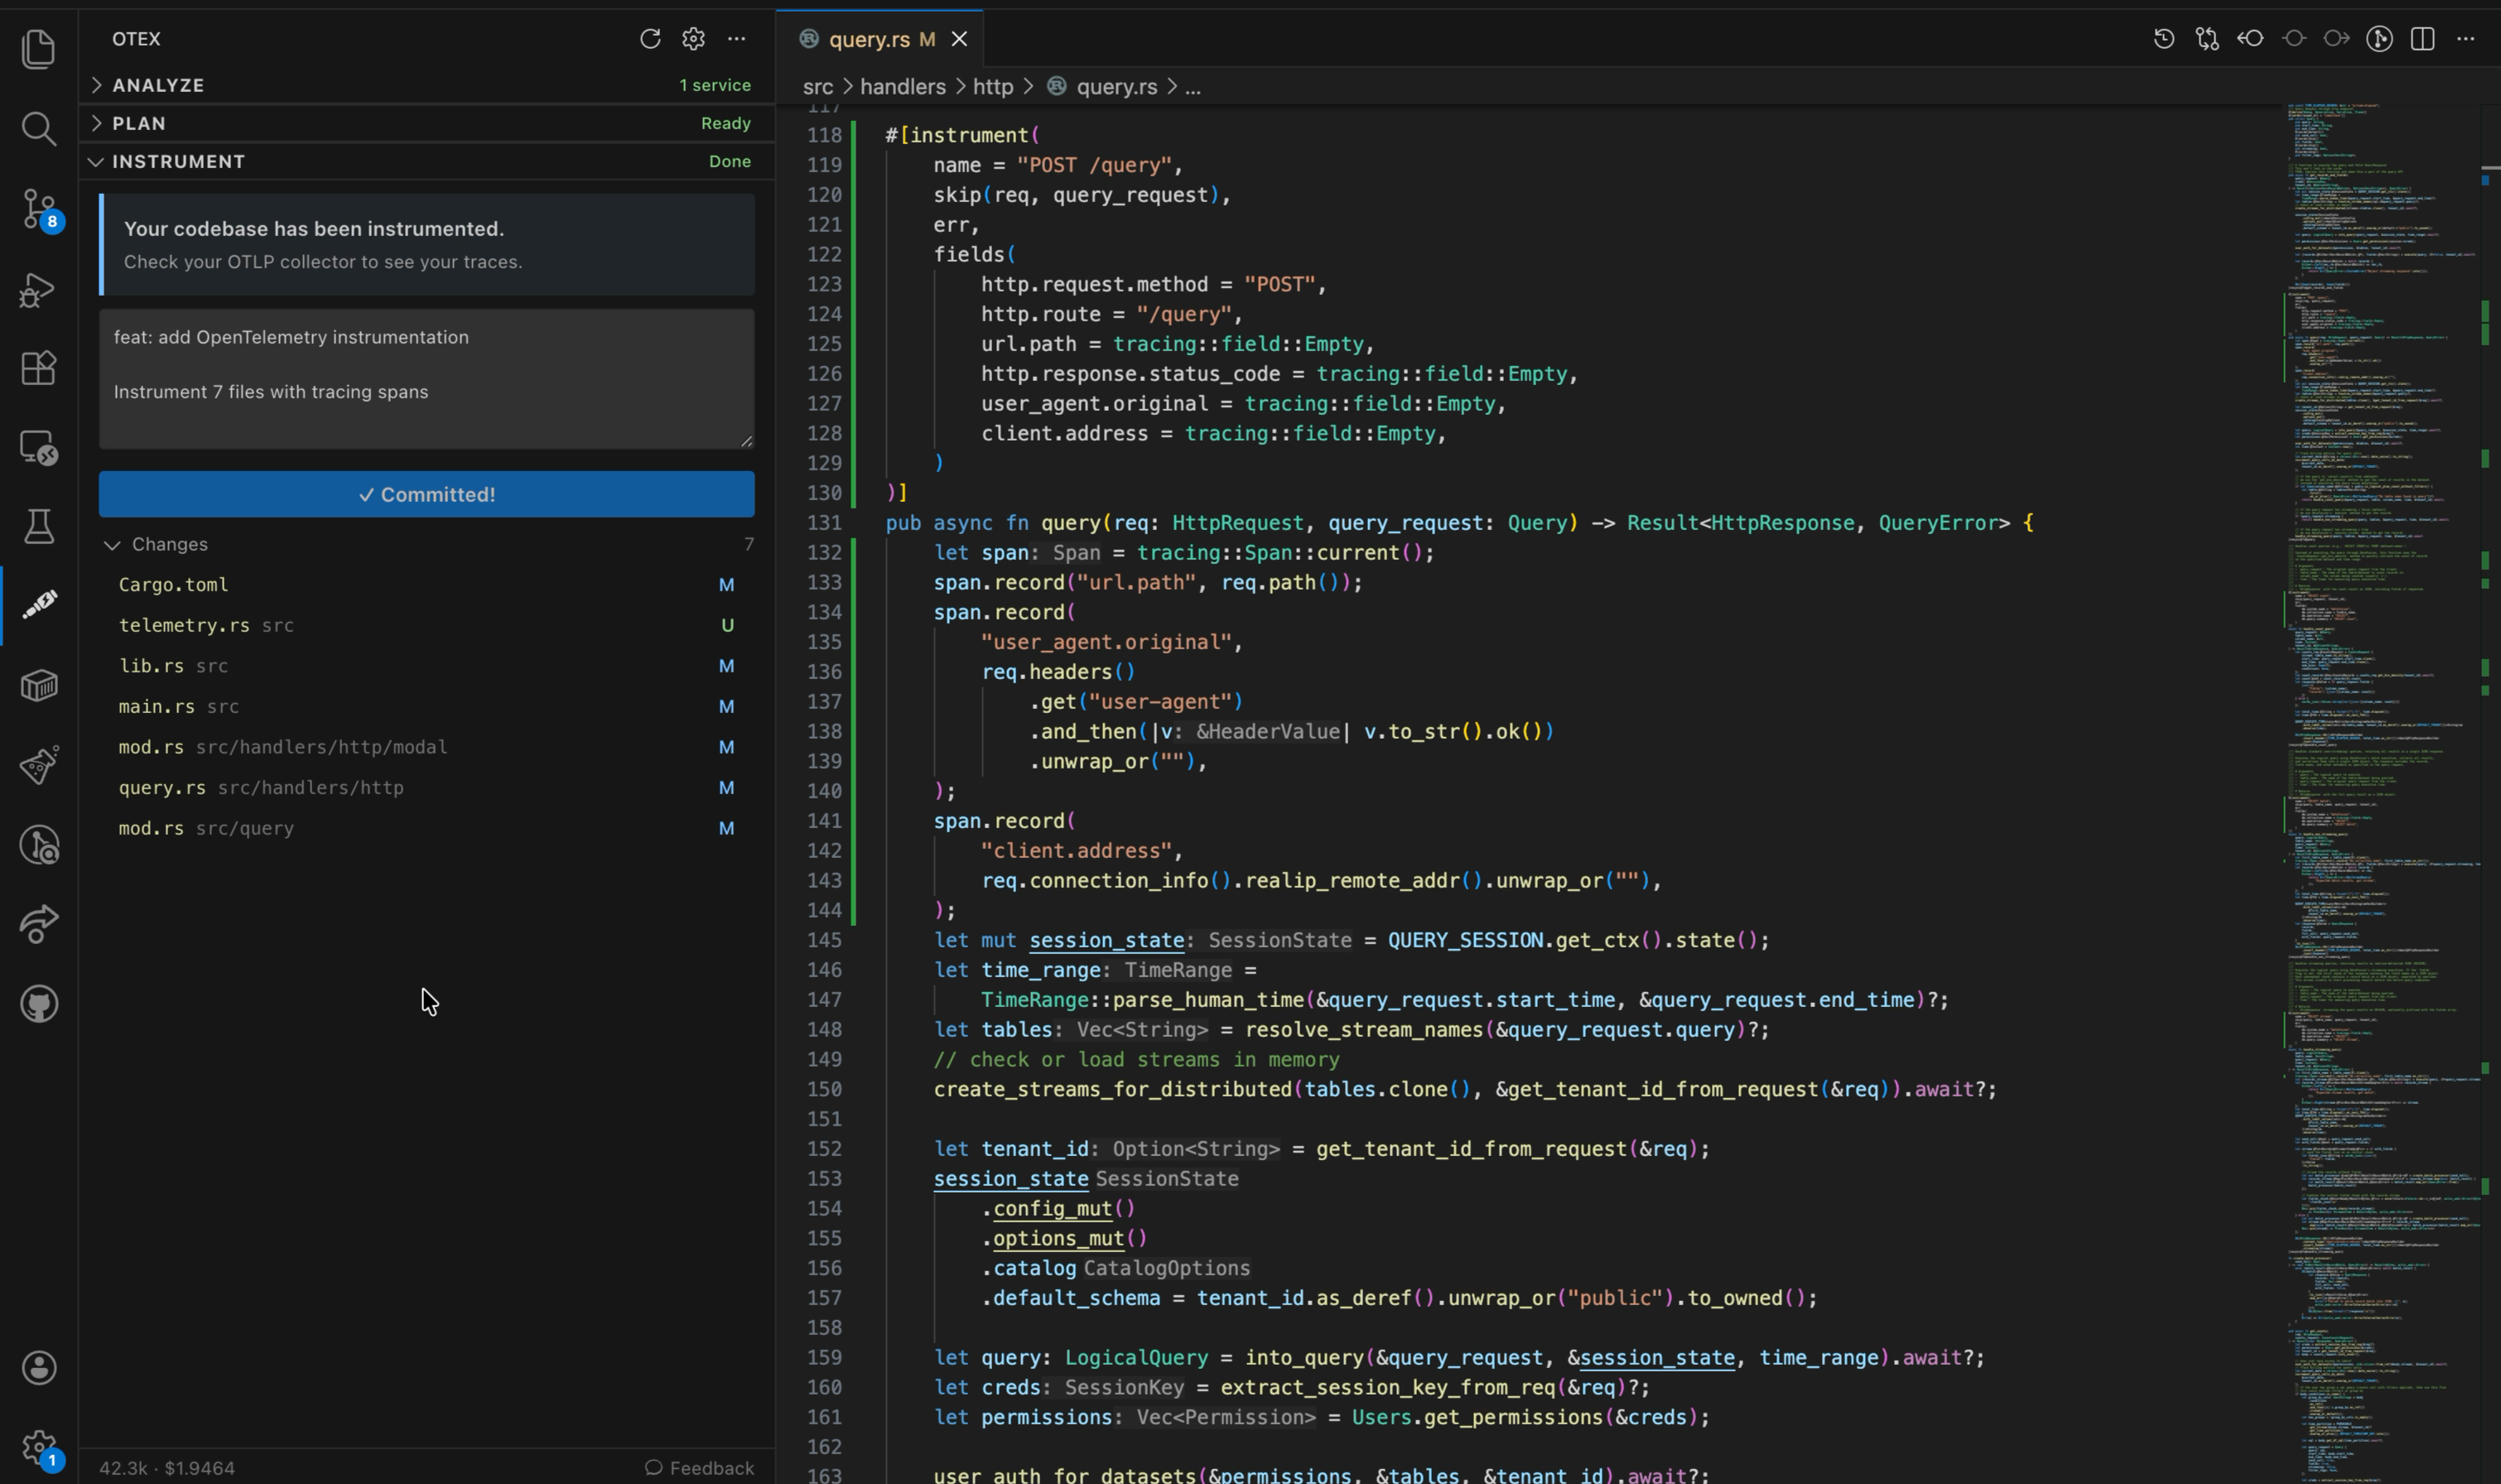Open the Explorer view in activity bar
This screenshot has height=1484, width=2501.
point(39,48)
